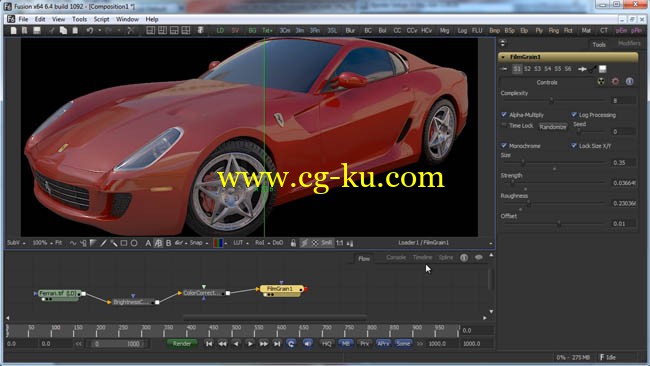
Task: Click the rectangle shape icon in viewer toolbar
Action: point(124,243)
